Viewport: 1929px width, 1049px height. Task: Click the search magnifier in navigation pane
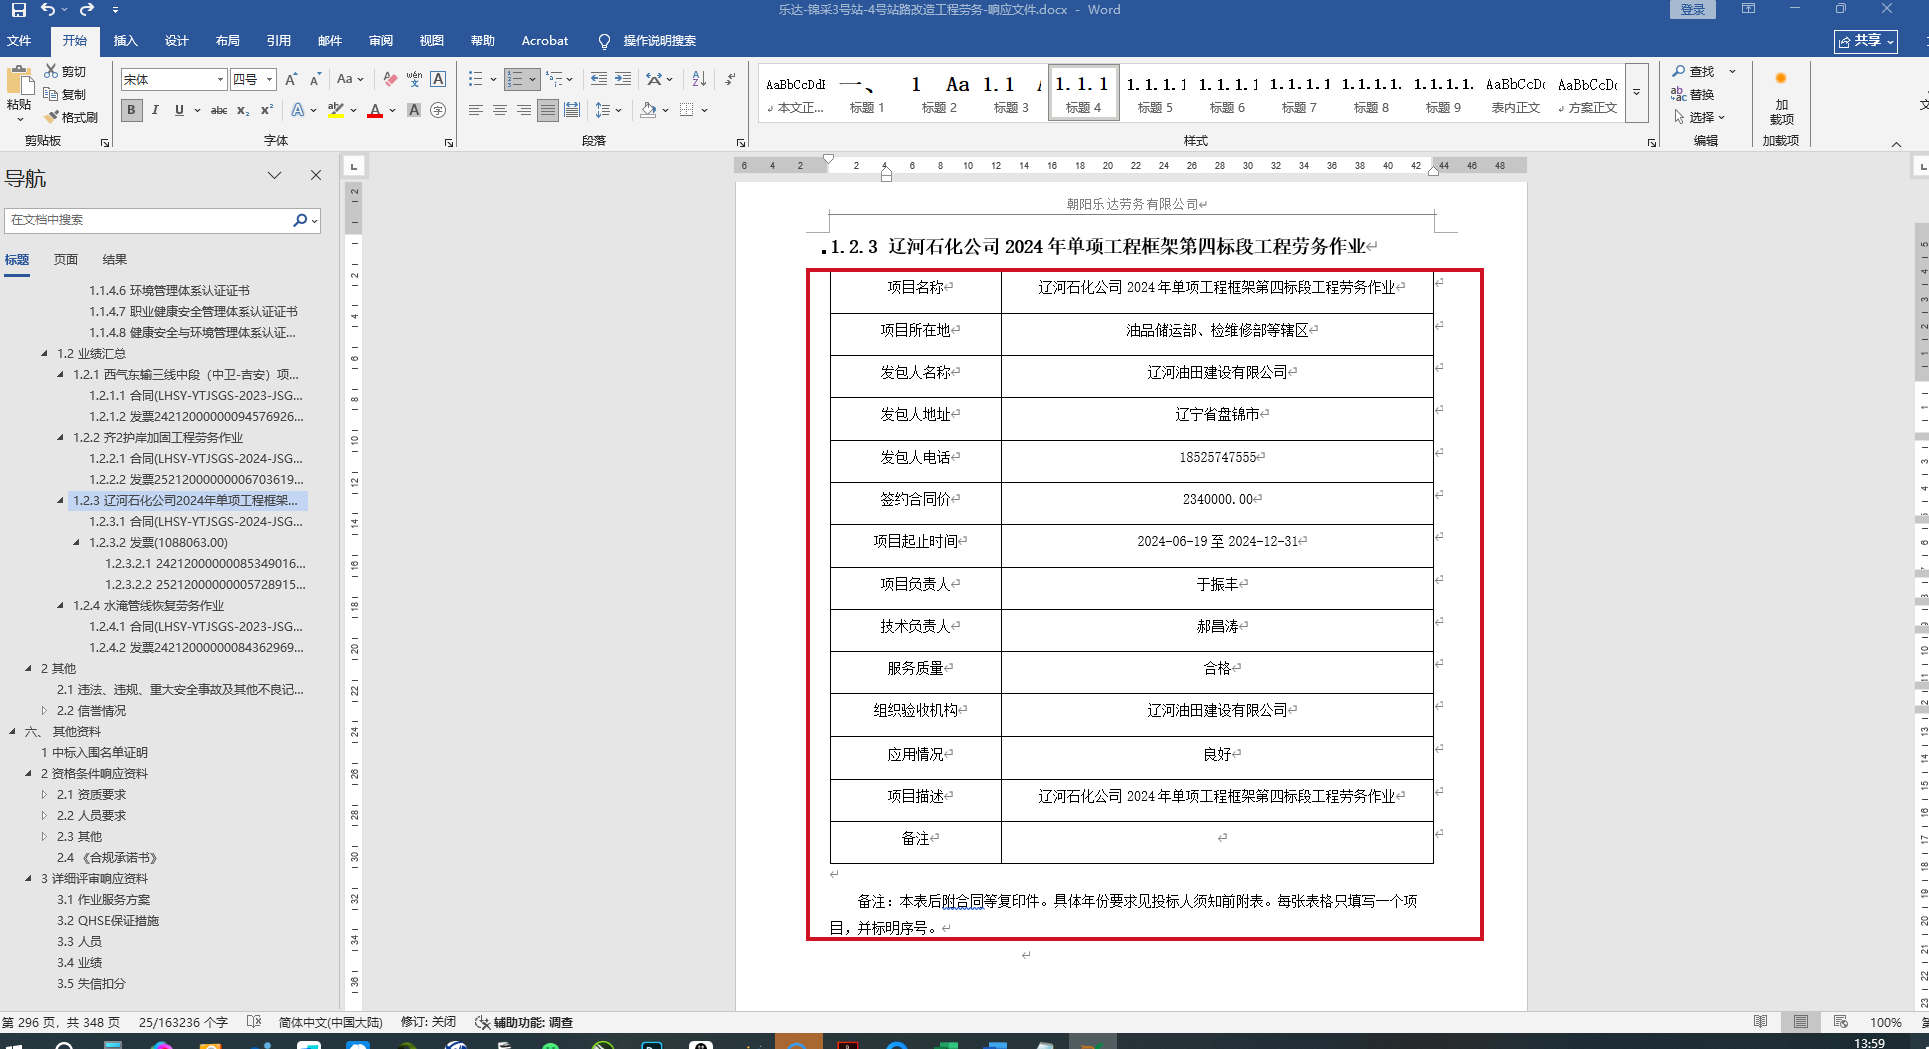pyautogui.click(x=299, y=220)
